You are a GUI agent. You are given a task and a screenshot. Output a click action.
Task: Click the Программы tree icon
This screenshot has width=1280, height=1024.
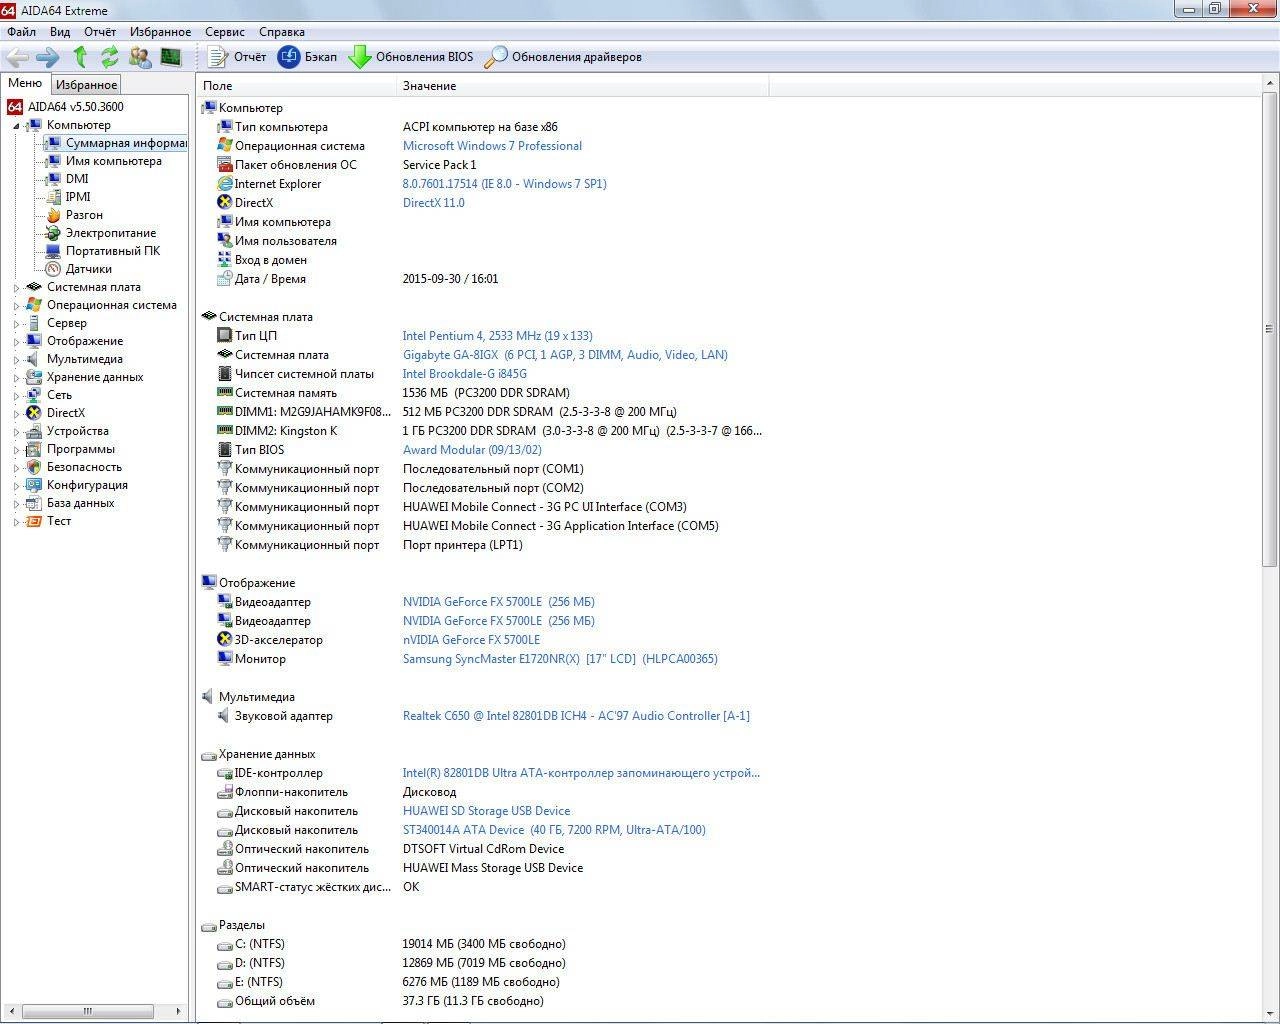(34, 449)
